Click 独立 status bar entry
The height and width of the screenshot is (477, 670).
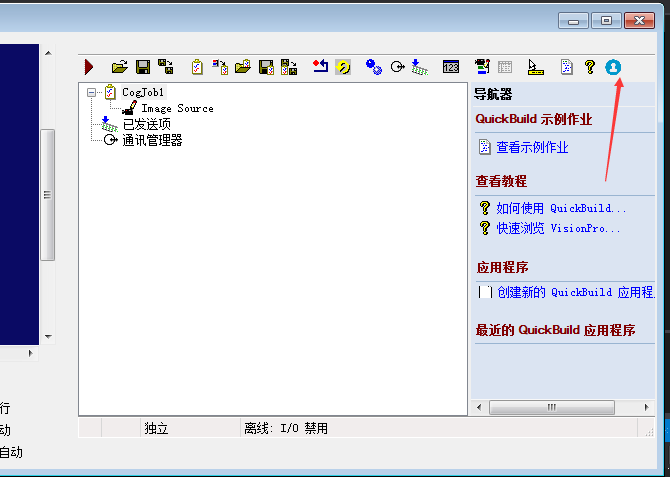[x=156, y=428]
